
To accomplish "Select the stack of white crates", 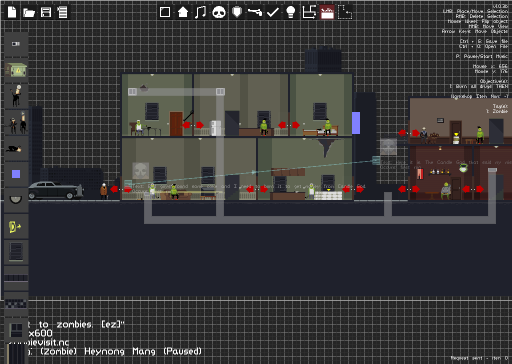I will pyautogui.click(x=328, y=195).
